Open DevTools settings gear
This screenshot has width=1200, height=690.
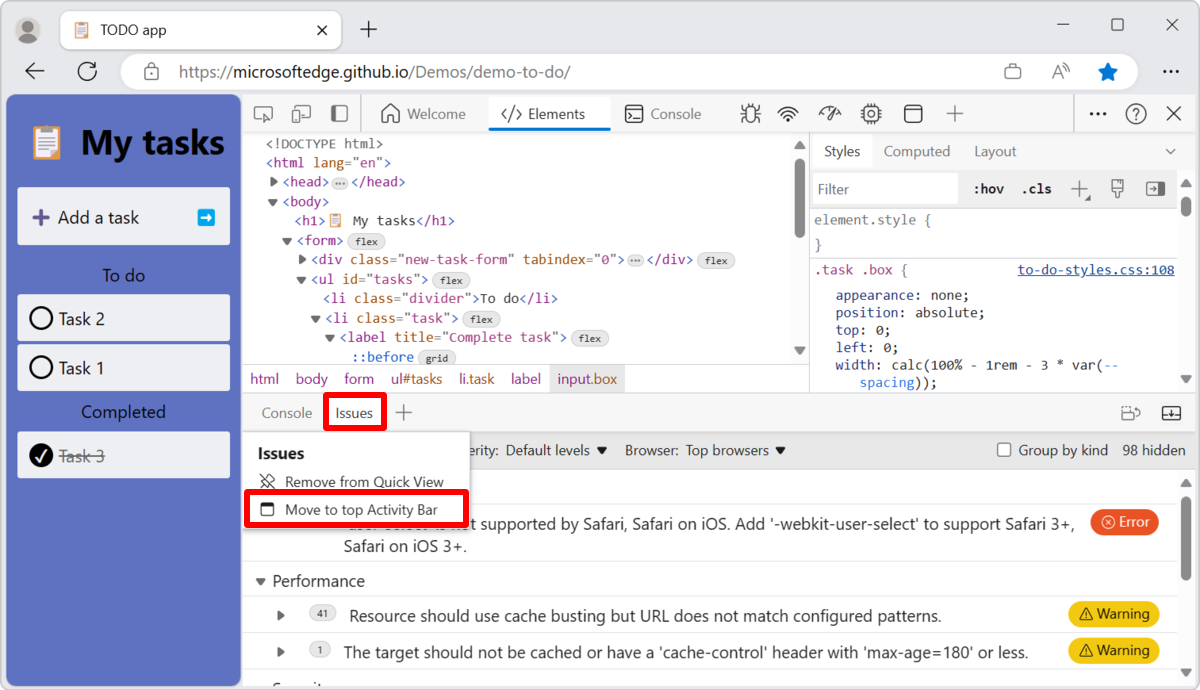(x=871, y=114)
